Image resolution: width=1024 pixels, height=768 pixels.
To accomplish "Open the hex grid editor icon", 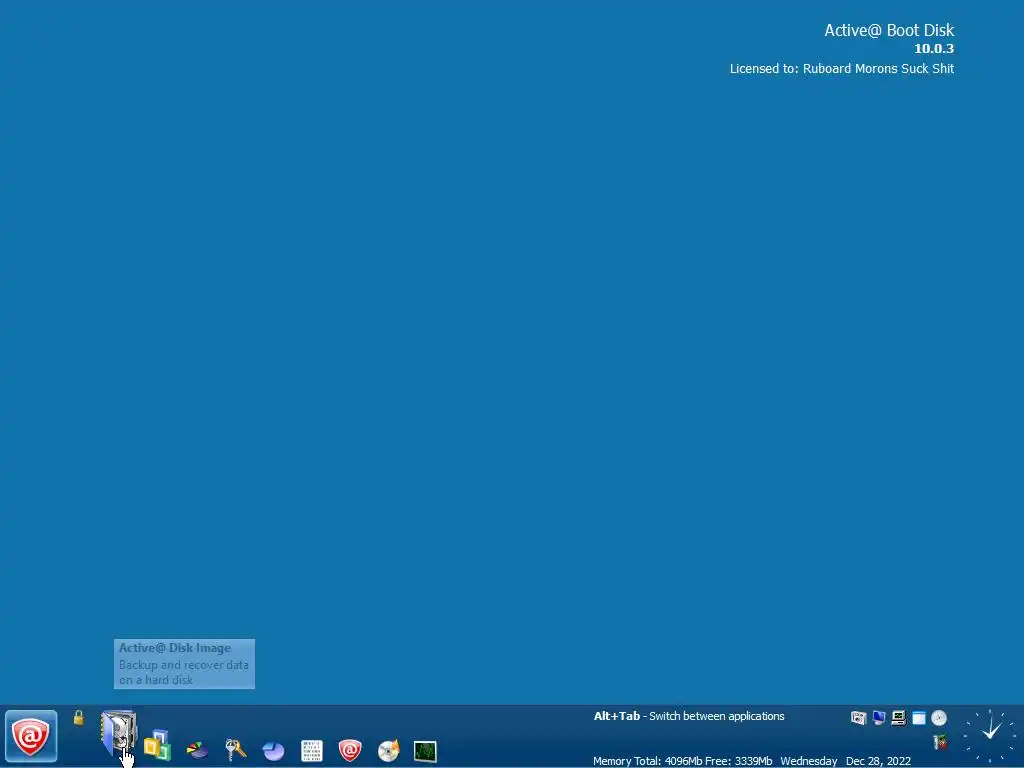I will (x=312, y=751).
